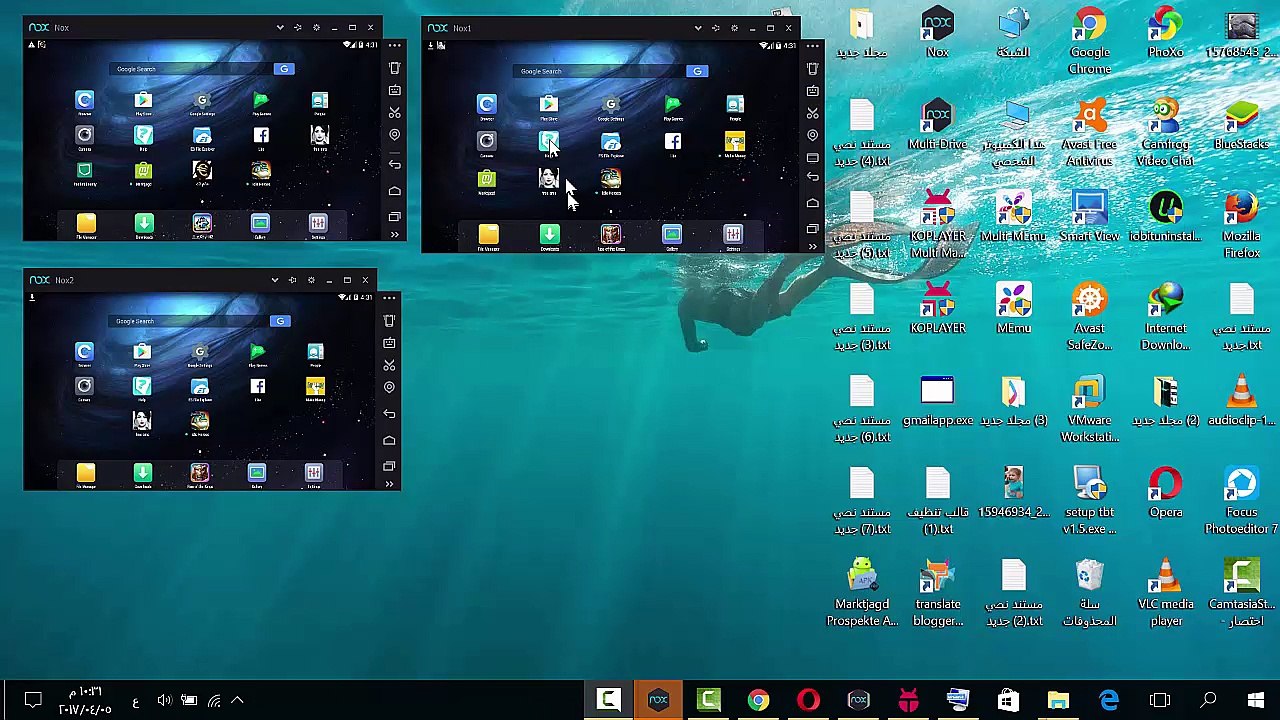Expand dropdown arrow in Nox title bar
Screen dimensions: 1280x720
[x=280, y=28]
